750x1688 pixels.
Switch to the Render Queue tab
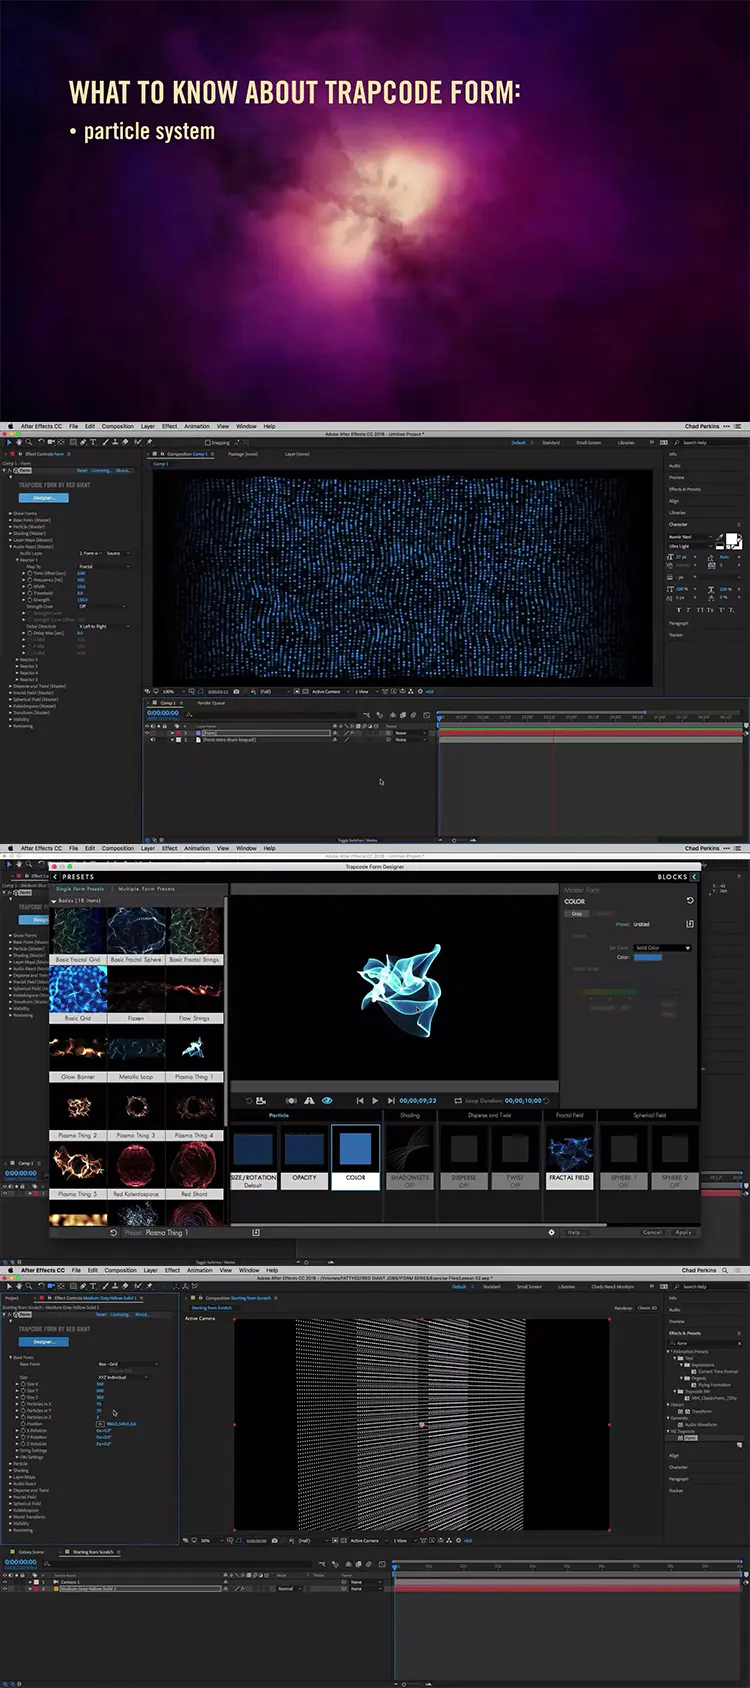point(211,702)
